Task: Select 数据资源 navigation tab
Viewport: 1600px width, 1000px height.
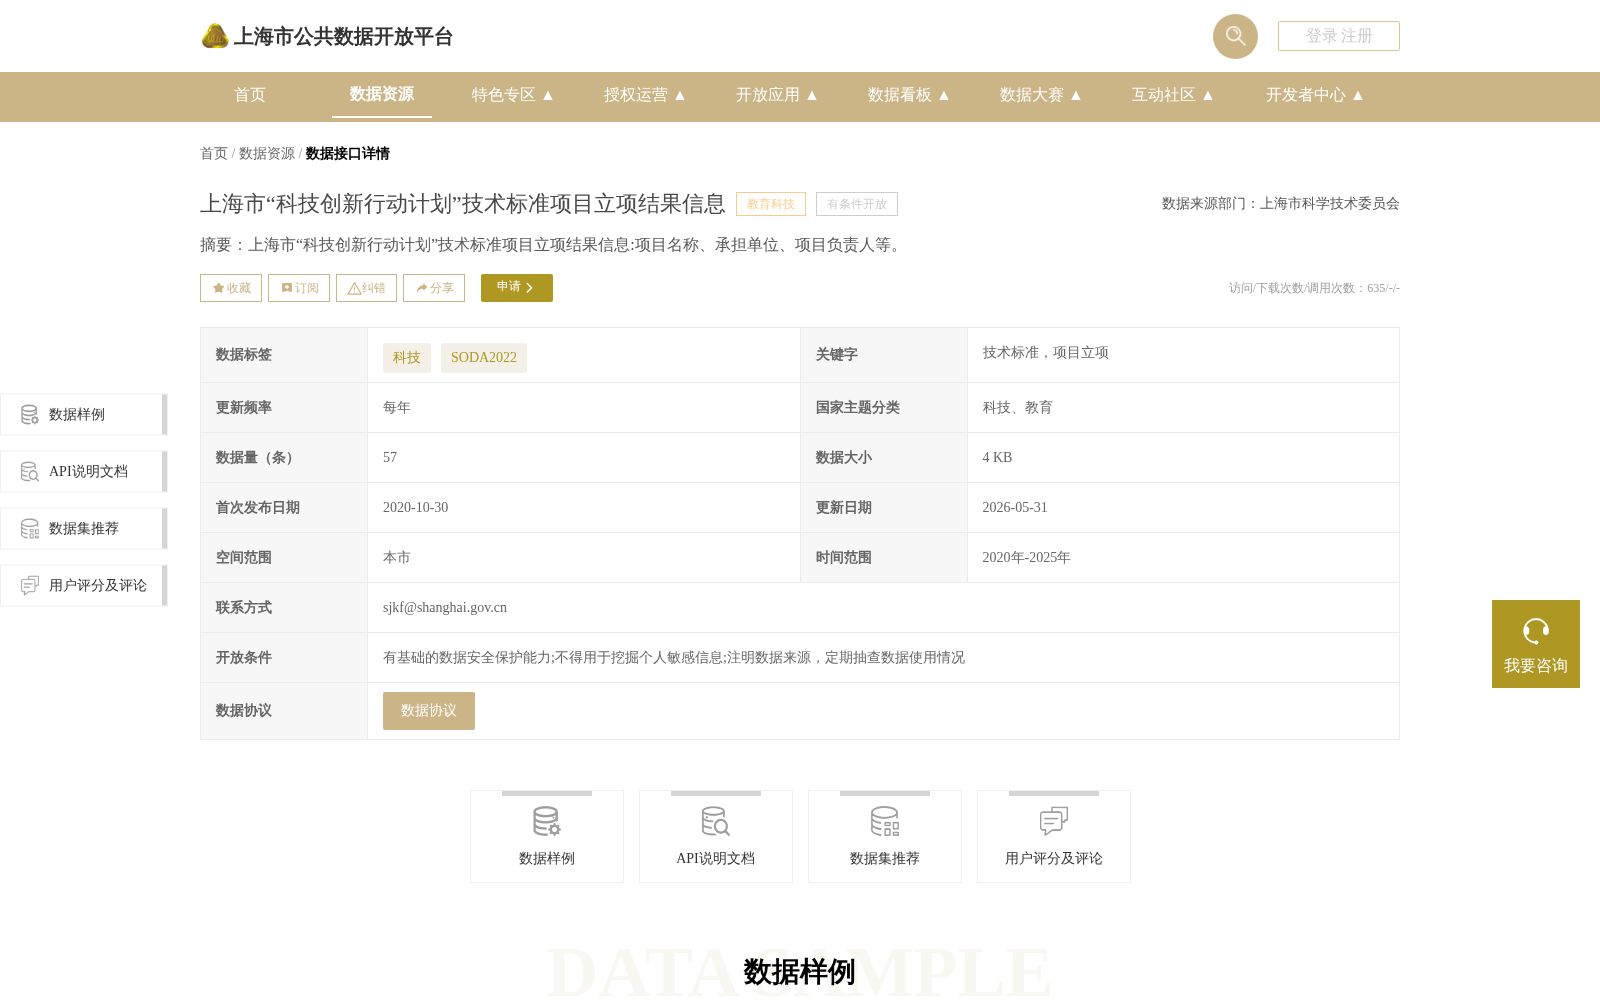Action: [x=382, y=94]
